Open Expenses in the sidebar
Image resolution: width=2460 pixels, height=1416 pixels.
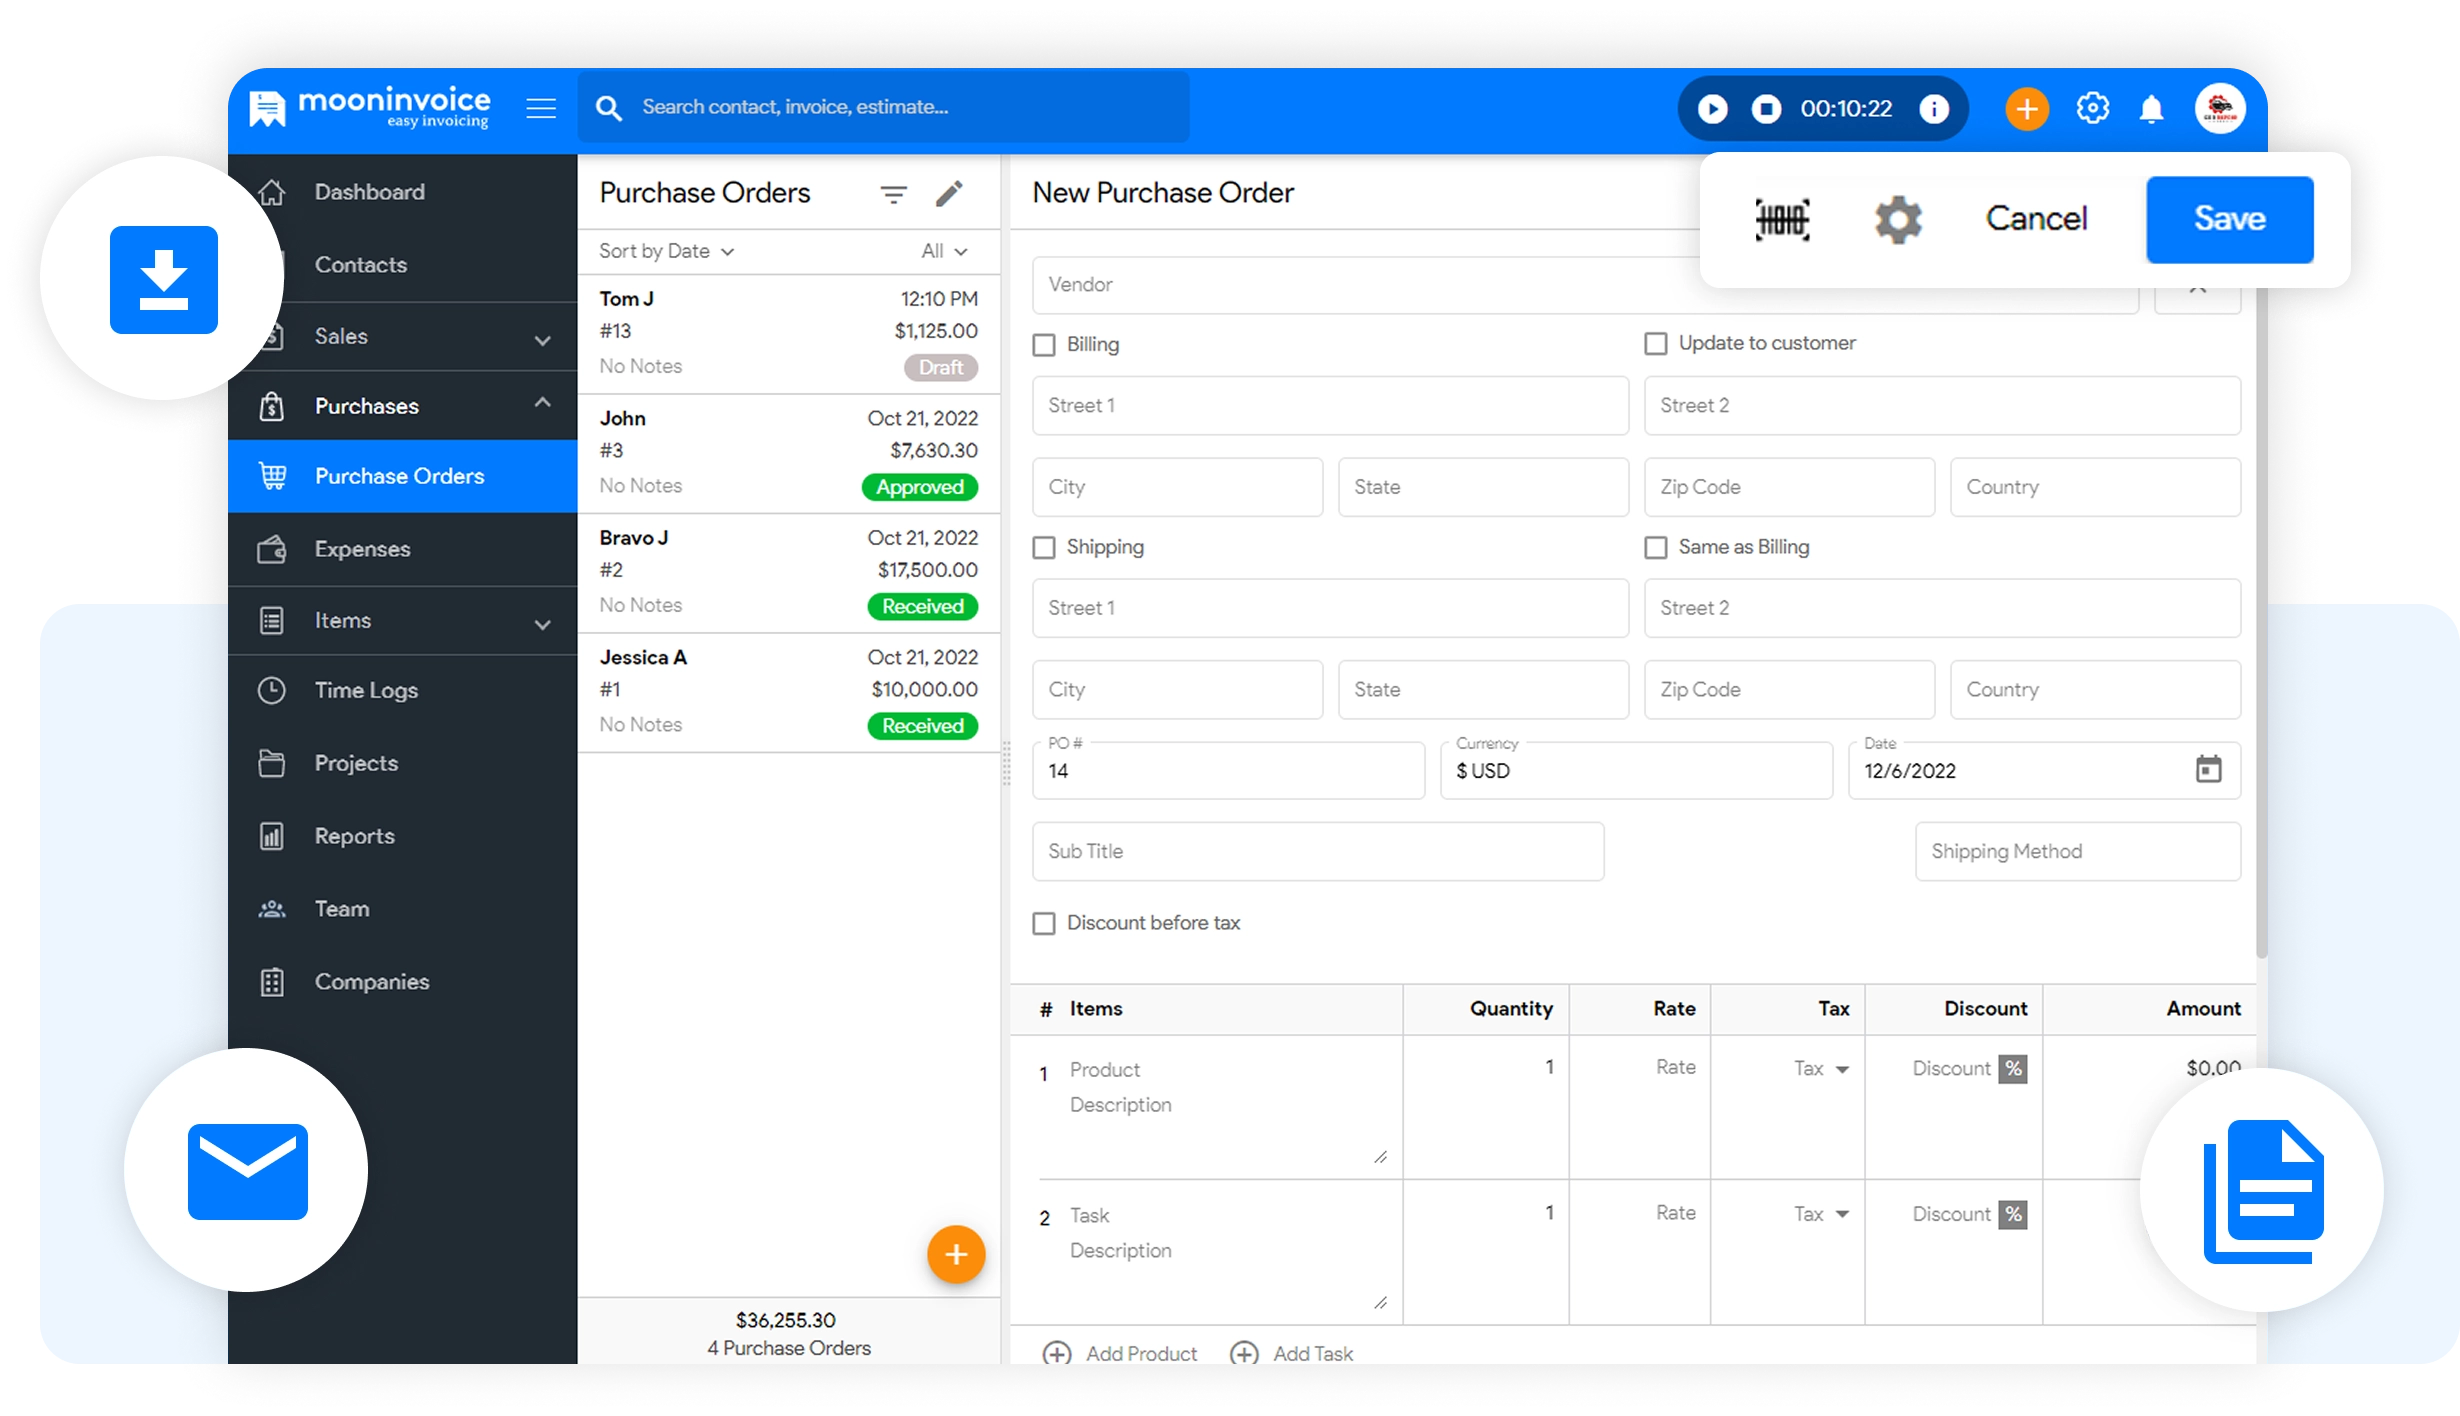[362, 549]
